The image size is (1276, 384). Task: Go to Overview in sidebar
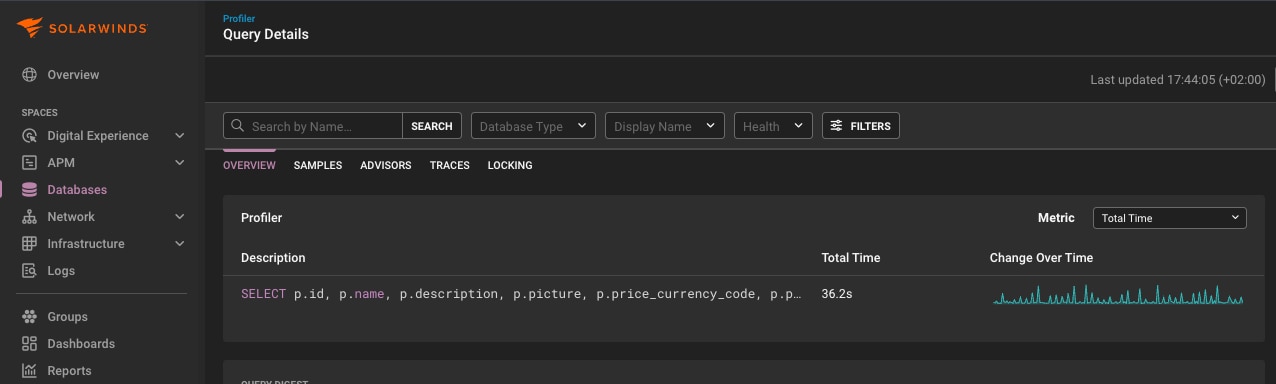pyautogui.click(x=73, y=75)
